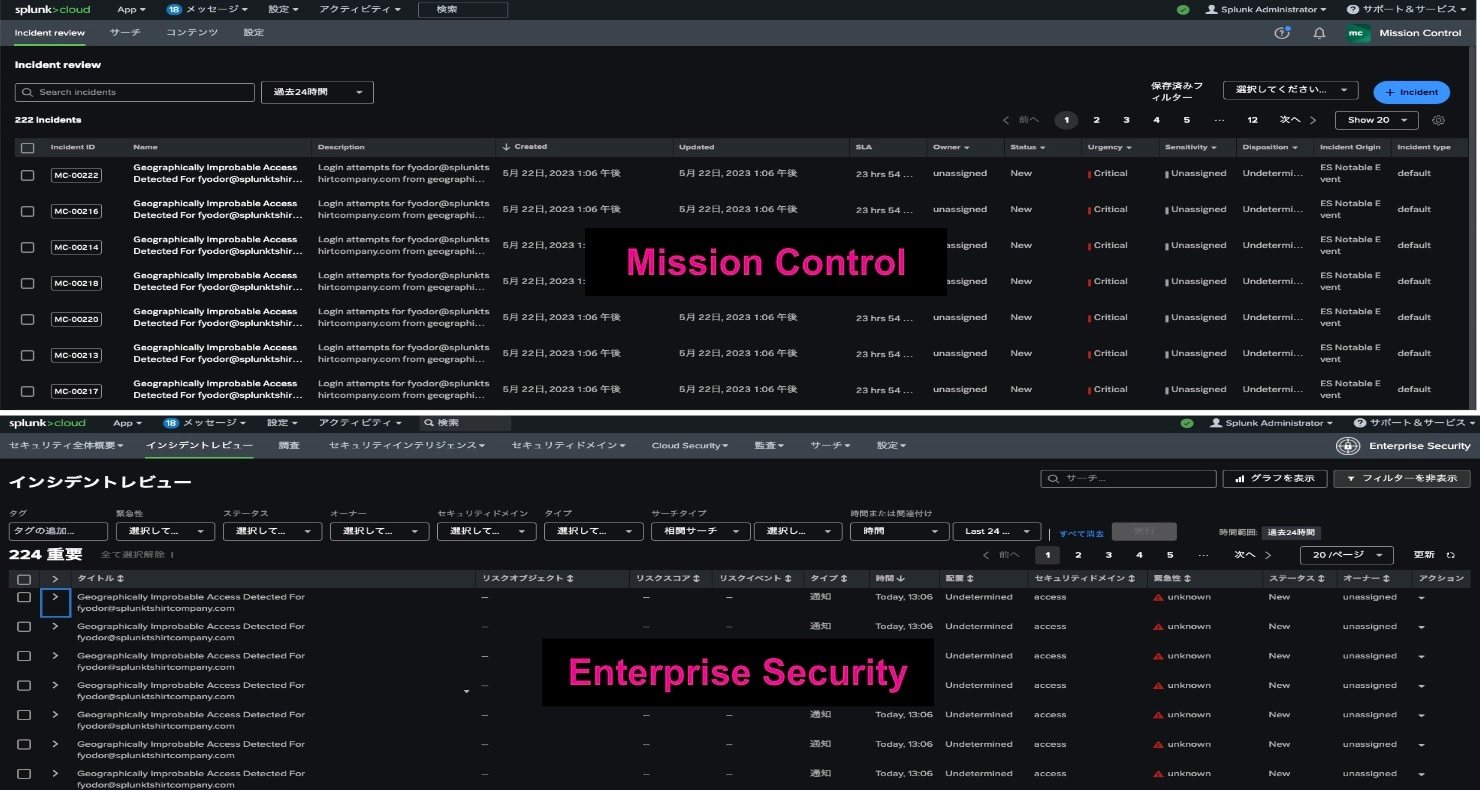
Task: Check the box for incident MC-00214
Action: point(28,247)
